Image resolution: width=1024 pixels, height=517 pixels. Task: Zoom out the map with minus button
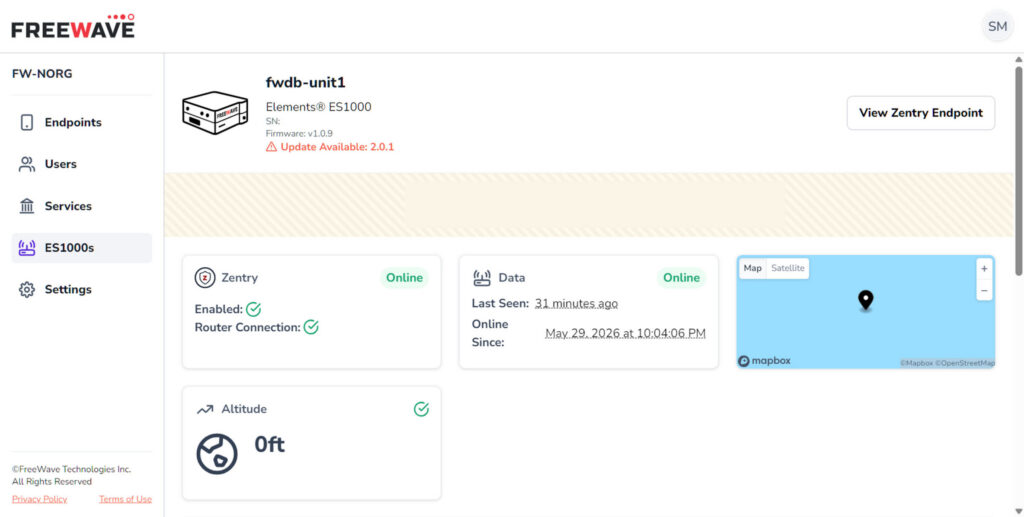click(x=984, y=290)
